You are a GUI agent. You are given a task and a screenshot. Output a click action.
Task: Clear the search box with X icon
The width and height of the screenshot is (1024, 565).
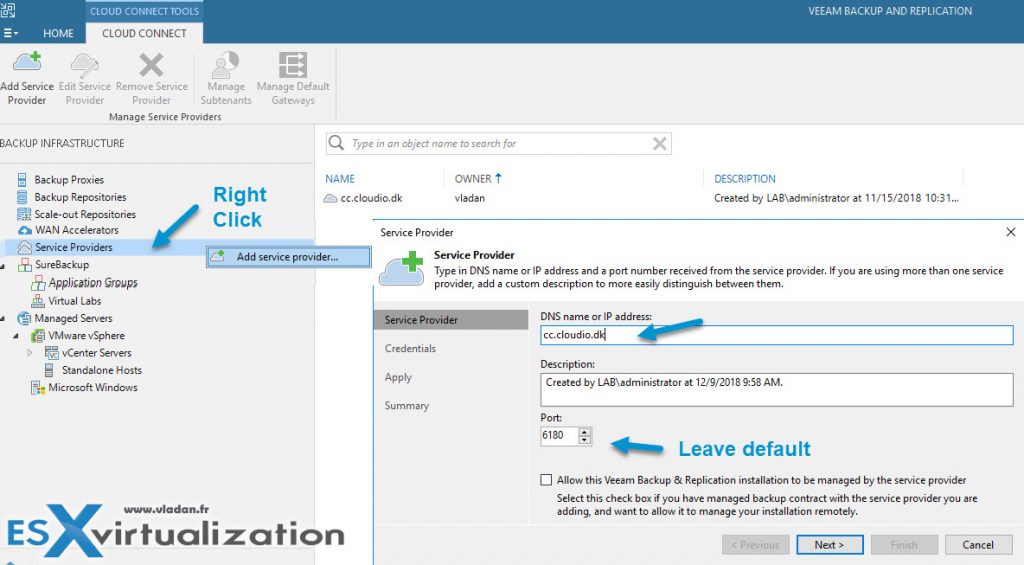click(659, 144)
